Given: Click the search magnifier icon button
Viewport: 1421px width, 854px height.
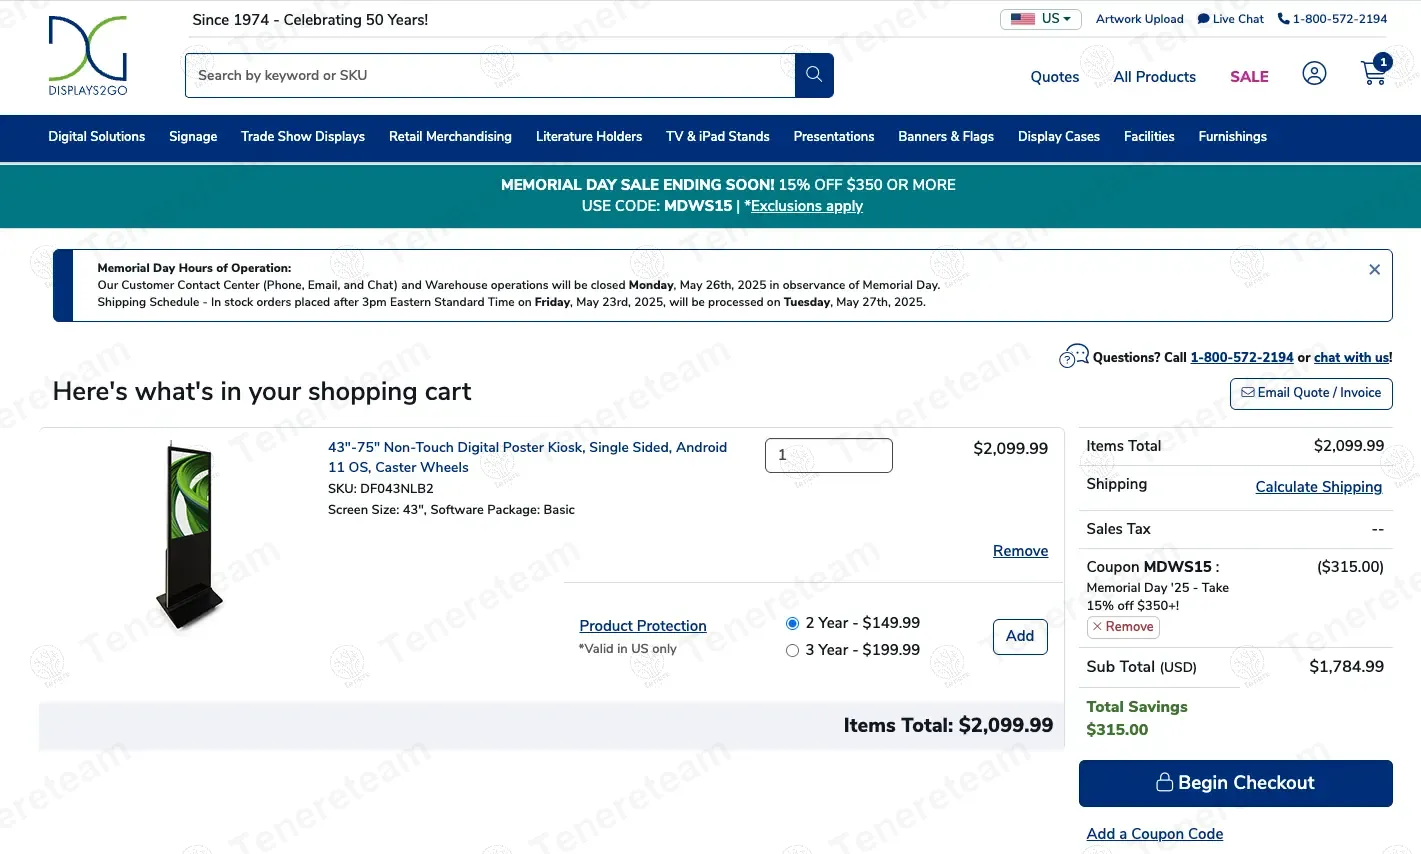Looking at the screenshot, I should pyautogui.click(x=814, y=75).
